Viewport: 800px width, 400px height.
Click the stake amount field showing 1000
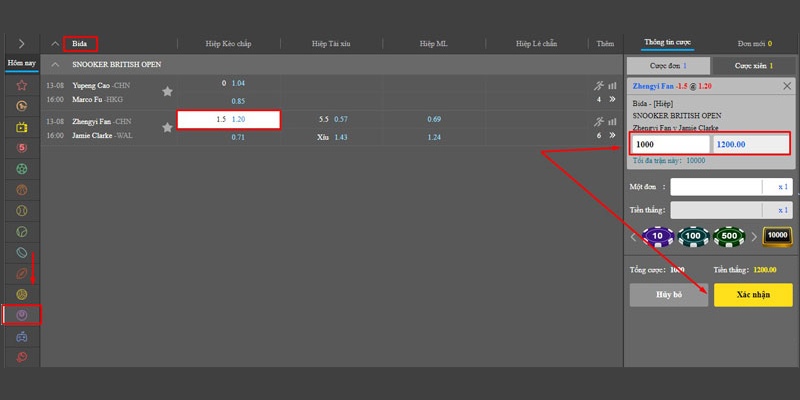click(x=668, y=145)
